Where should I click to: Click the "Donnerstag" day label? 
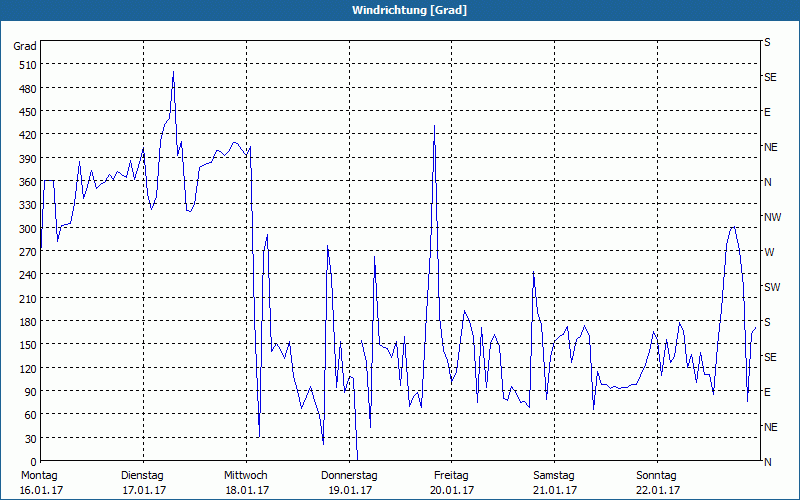(349, 476)
